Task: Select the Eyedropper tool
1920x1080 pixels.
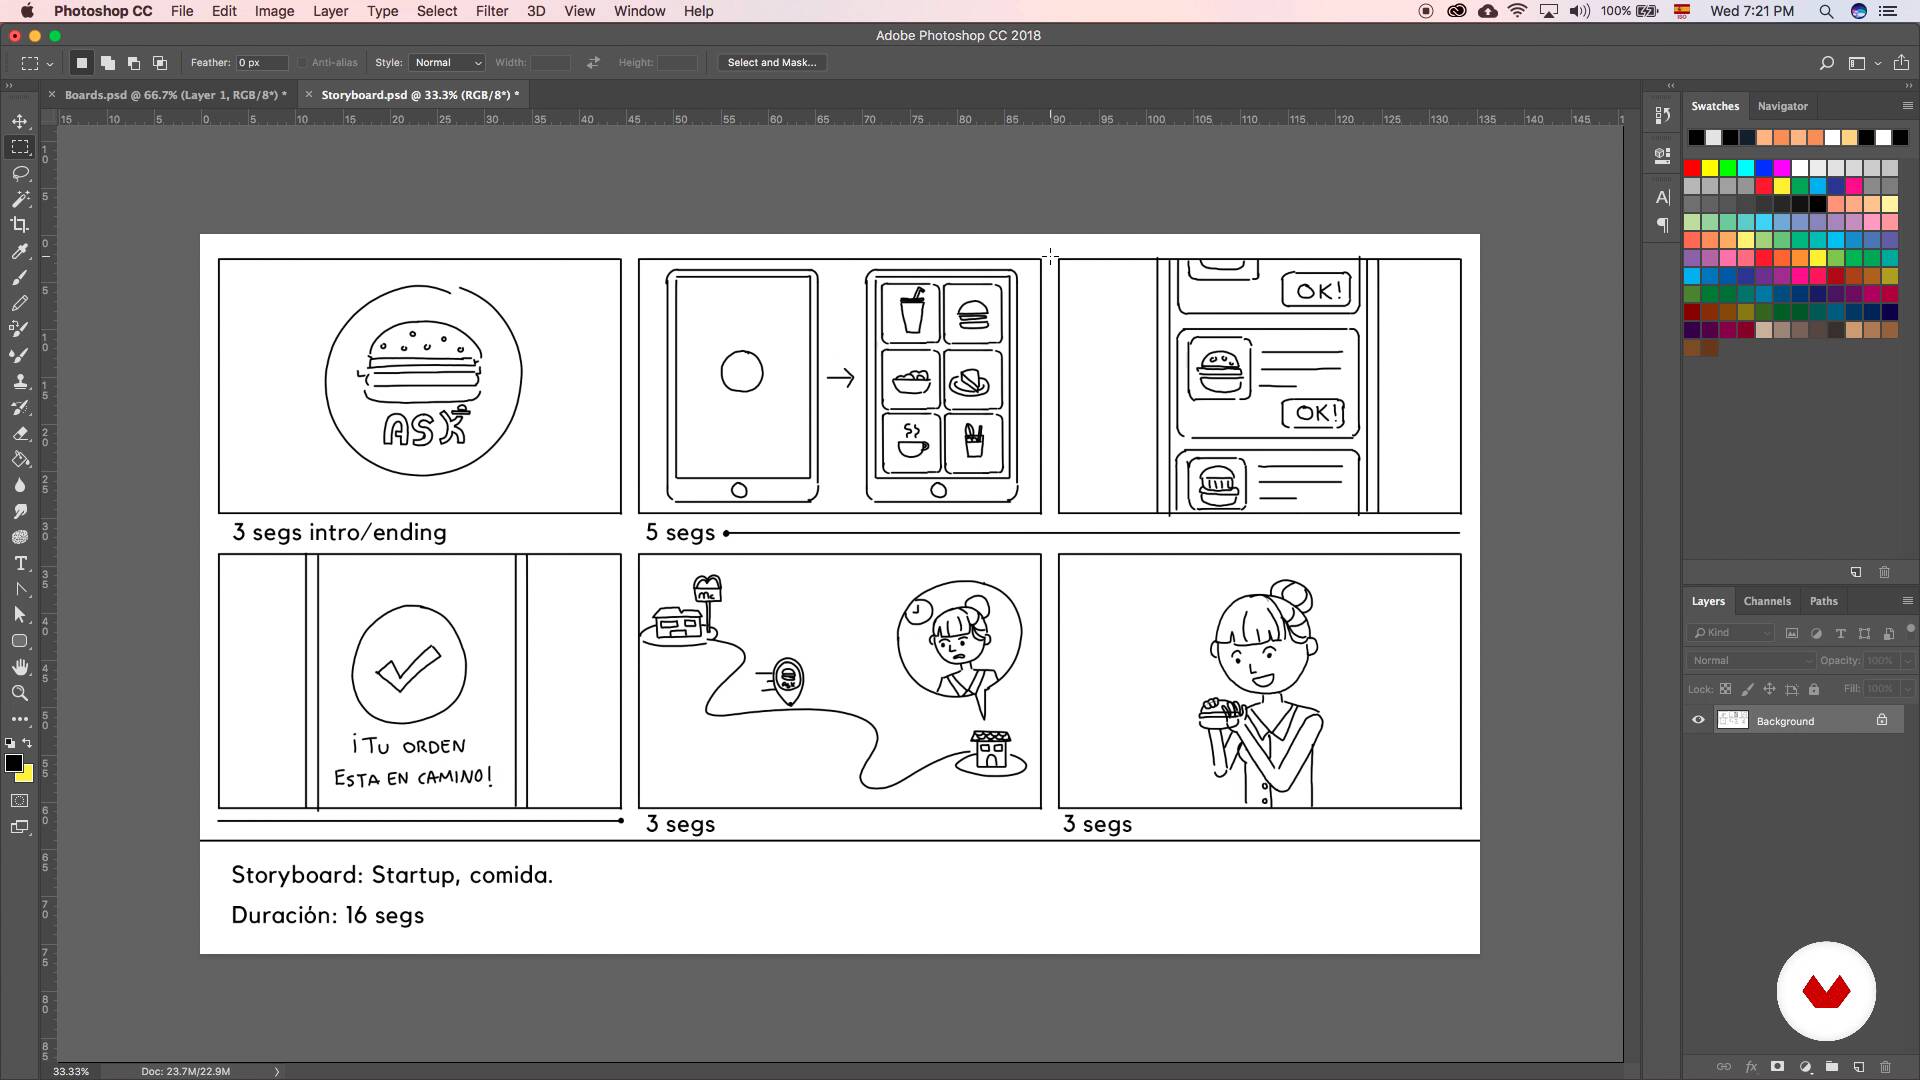Action: click(20, 251)
